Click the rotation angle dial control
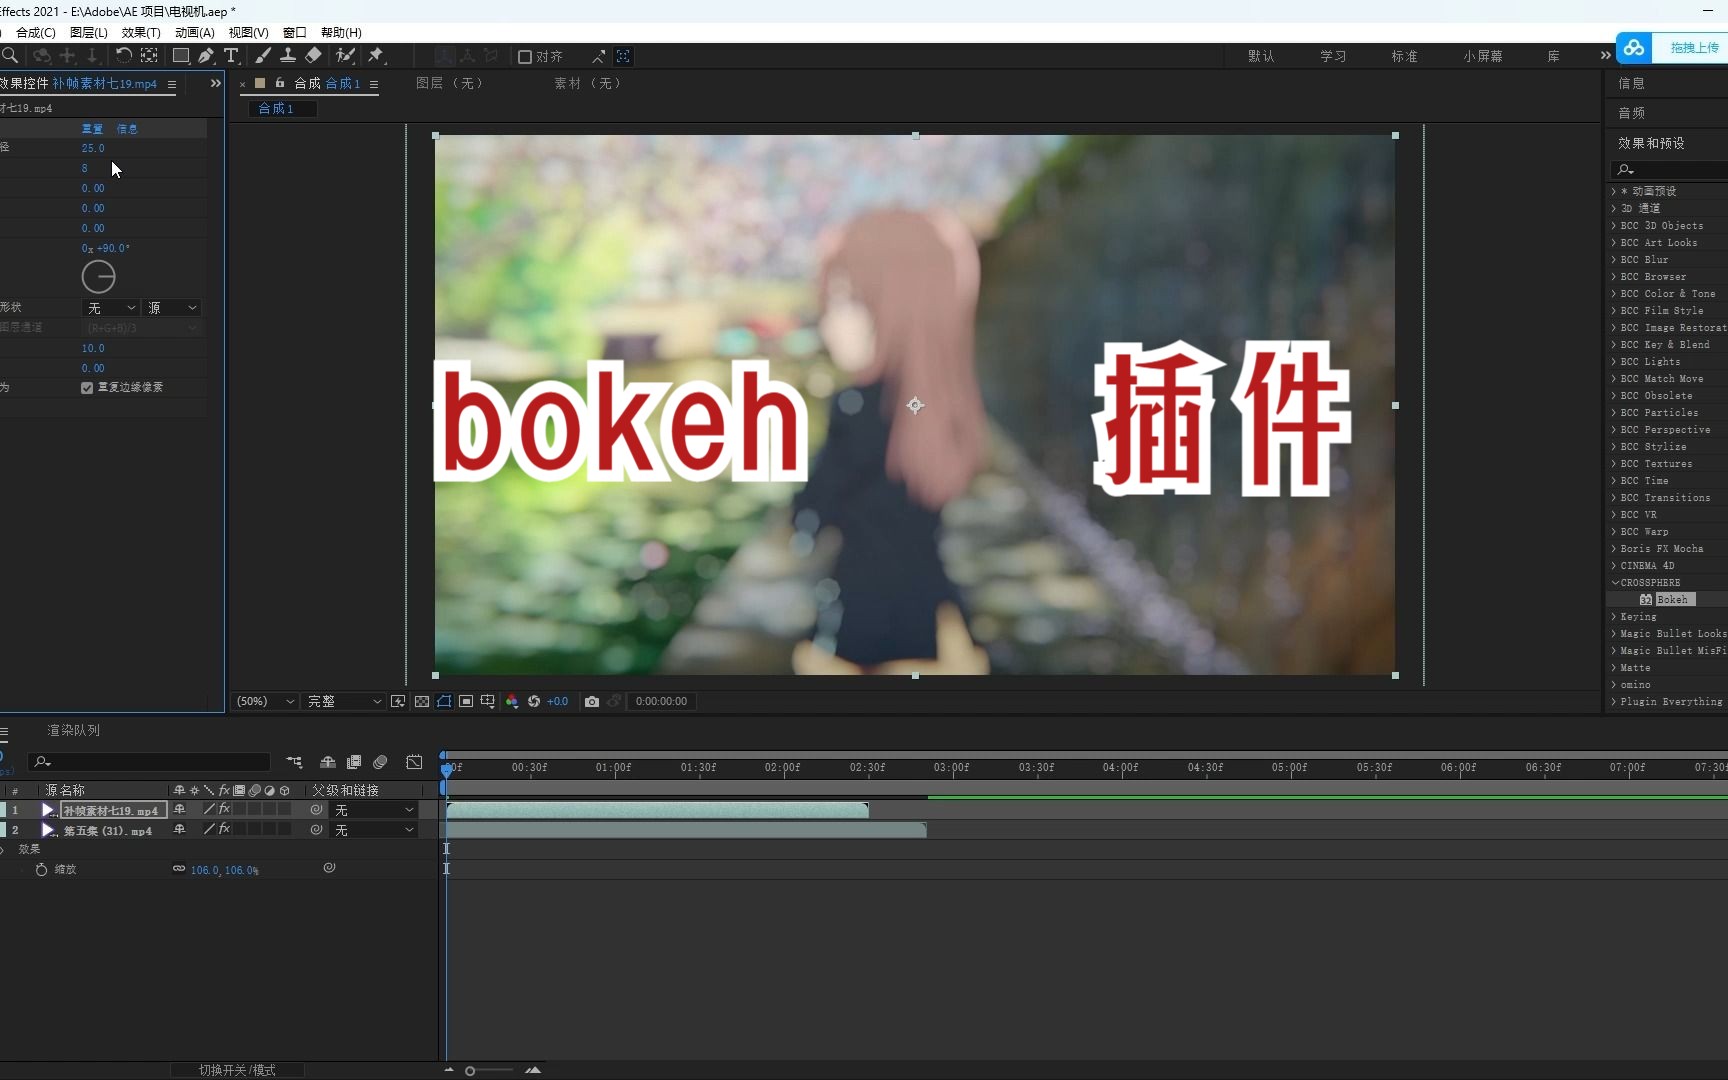This screenshot has height=1080, width=1728. [x=98, y=277]
